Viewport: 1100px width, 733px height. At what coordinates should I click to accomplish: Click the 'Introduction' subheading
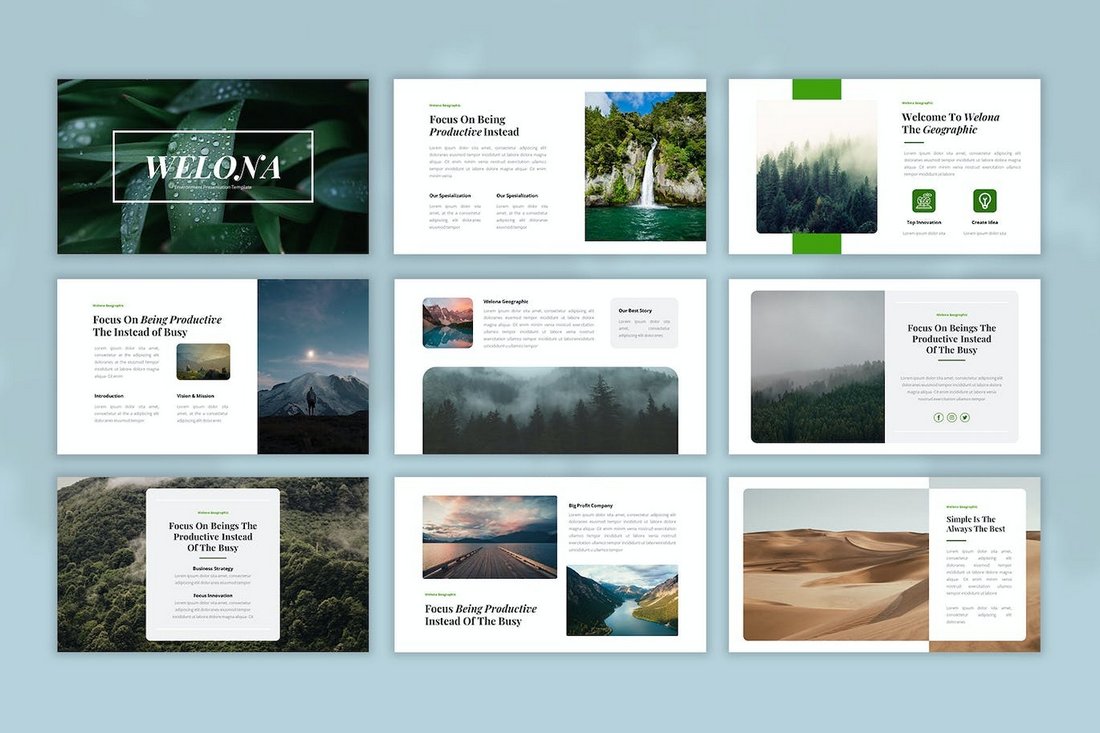109,396
